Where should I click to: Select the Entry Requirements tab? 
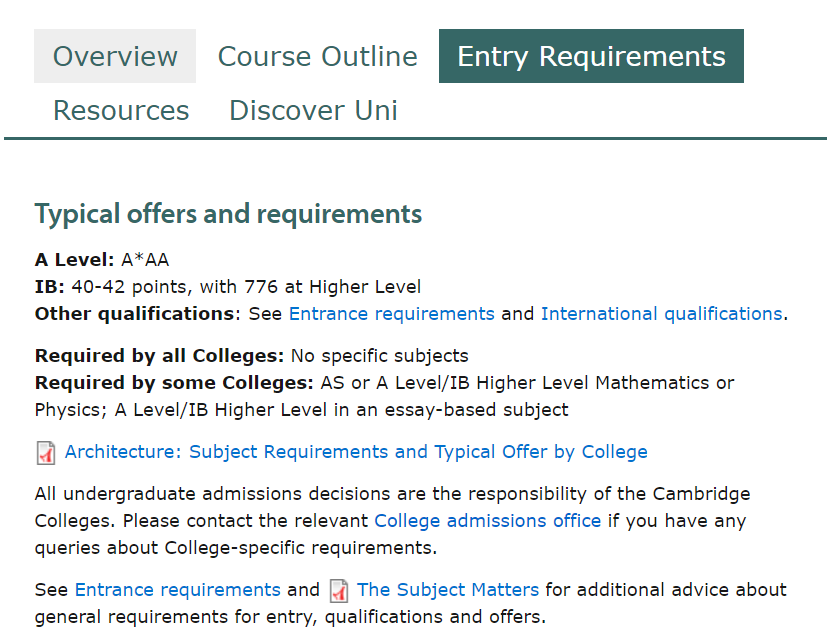tap(591, 56)
